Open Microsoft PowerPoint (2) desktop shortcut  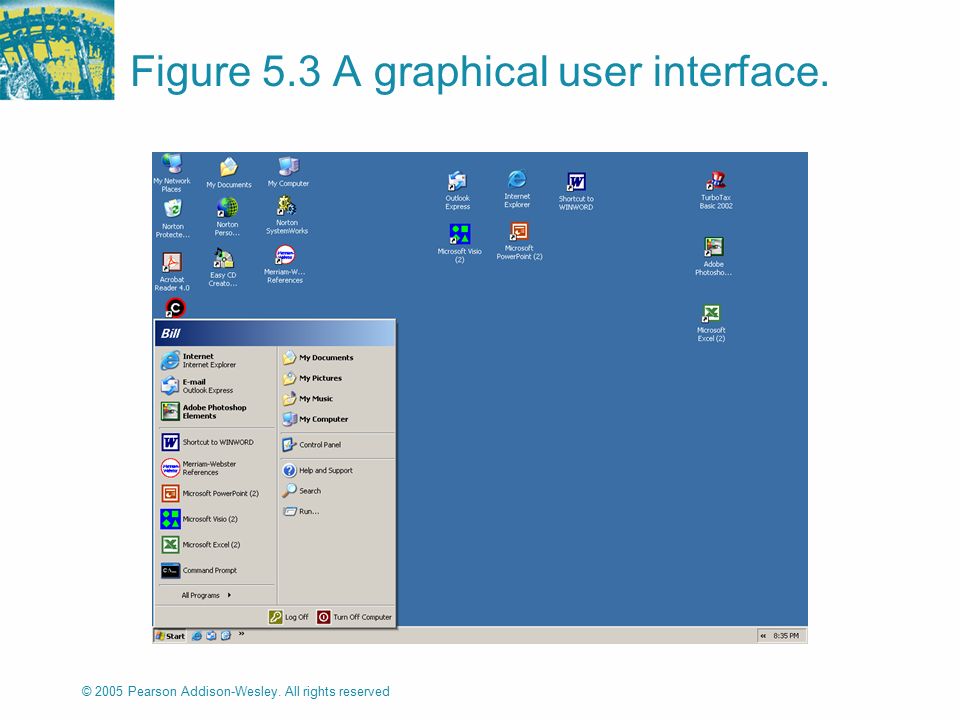coord(519,241)
